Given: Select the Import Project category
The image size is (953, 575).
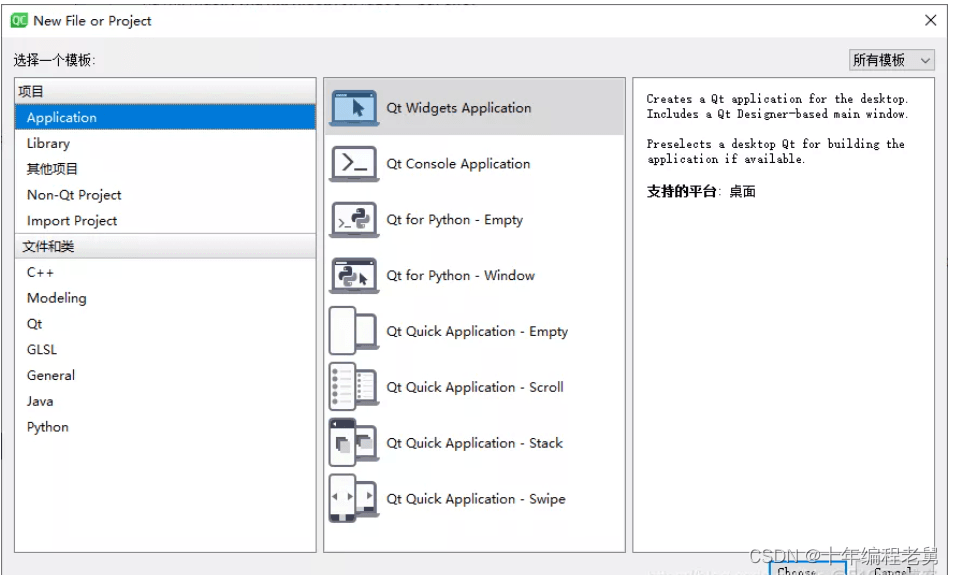Looking at the screenshot, I should pos(165,221).
